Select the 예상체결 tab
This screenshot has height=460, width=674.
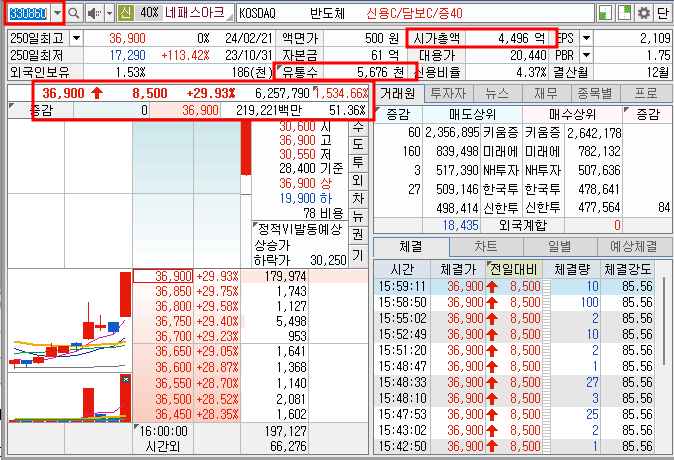pos(634,247)
